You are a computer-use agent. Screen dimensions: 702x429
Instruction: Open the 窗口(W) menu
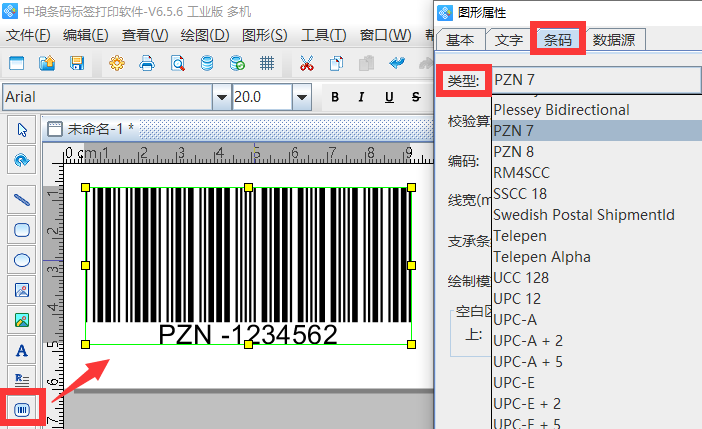pos(385,35)
